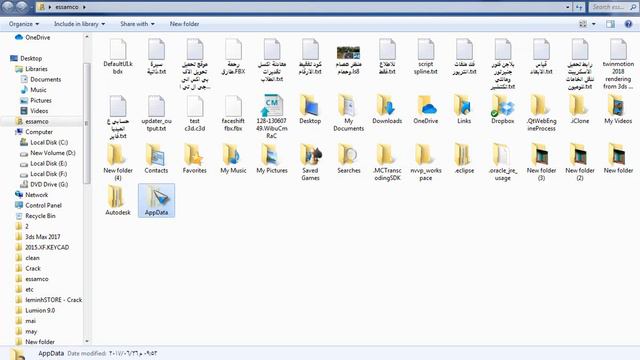
Task: Open the OneDrive folder in file pane
Action: coord(425,109)
